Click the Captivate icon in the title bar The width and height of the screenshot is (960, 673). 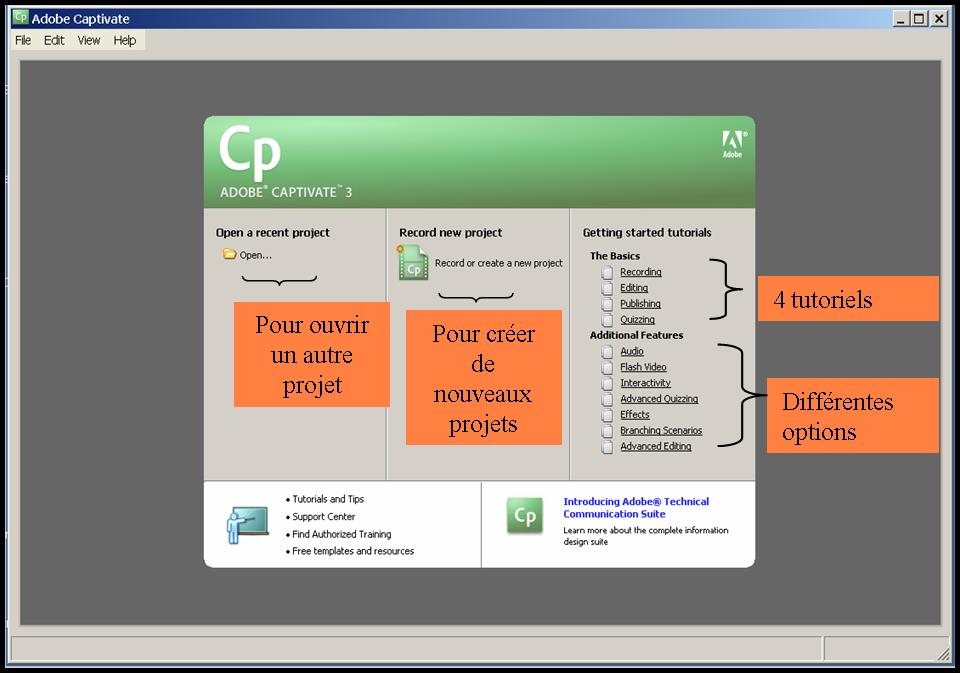pos(20,18)
